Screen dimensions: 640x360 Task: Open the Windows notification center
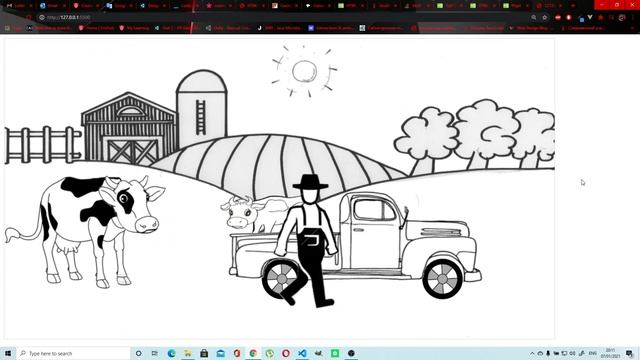pos(629,353)
